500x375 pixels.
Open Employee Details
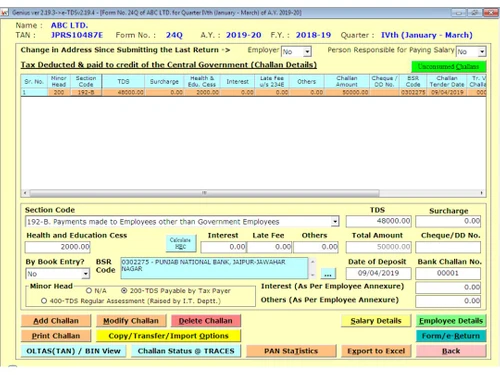point(451,321)
